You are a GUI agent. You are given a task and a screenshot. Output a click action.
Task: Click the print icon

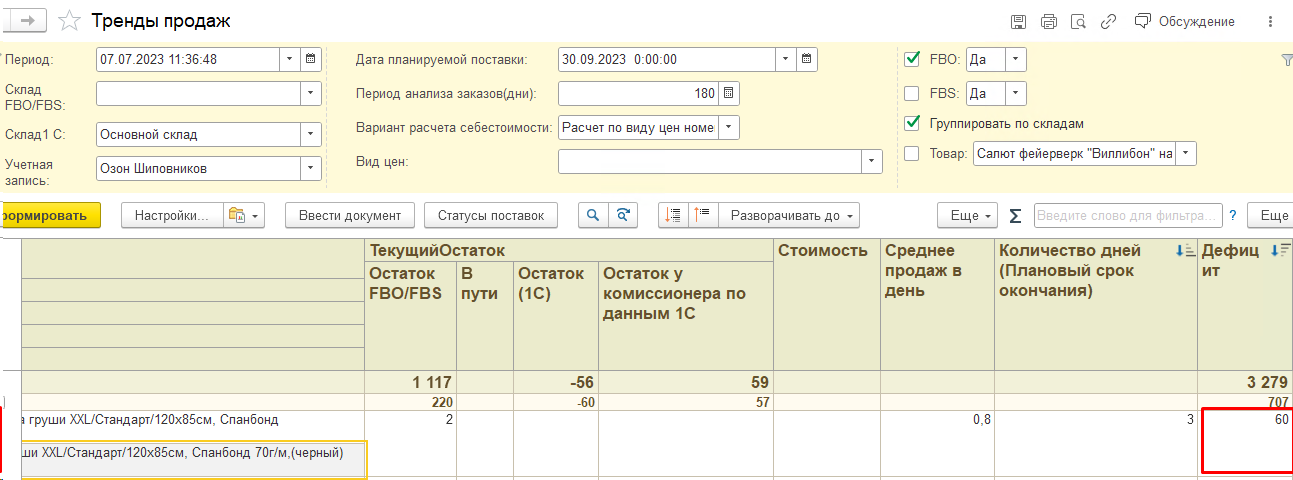coord(1048,21)
